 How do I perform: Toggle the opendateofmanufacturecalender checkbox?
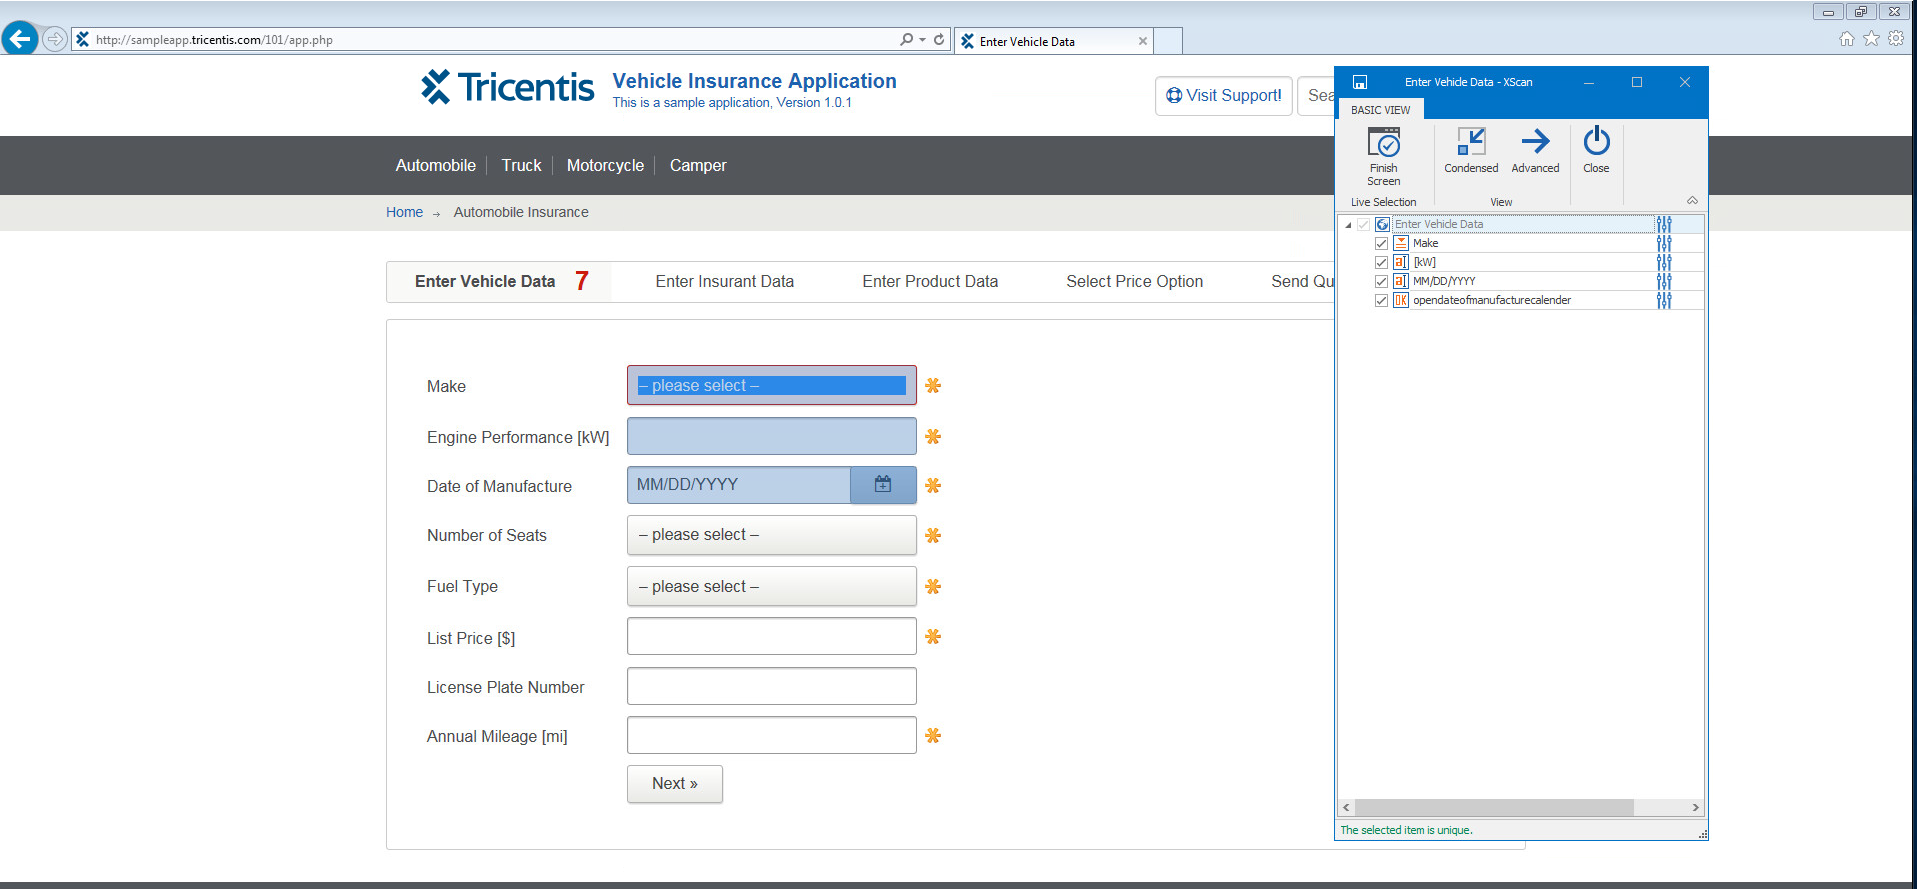click(x=1381, y=300)
